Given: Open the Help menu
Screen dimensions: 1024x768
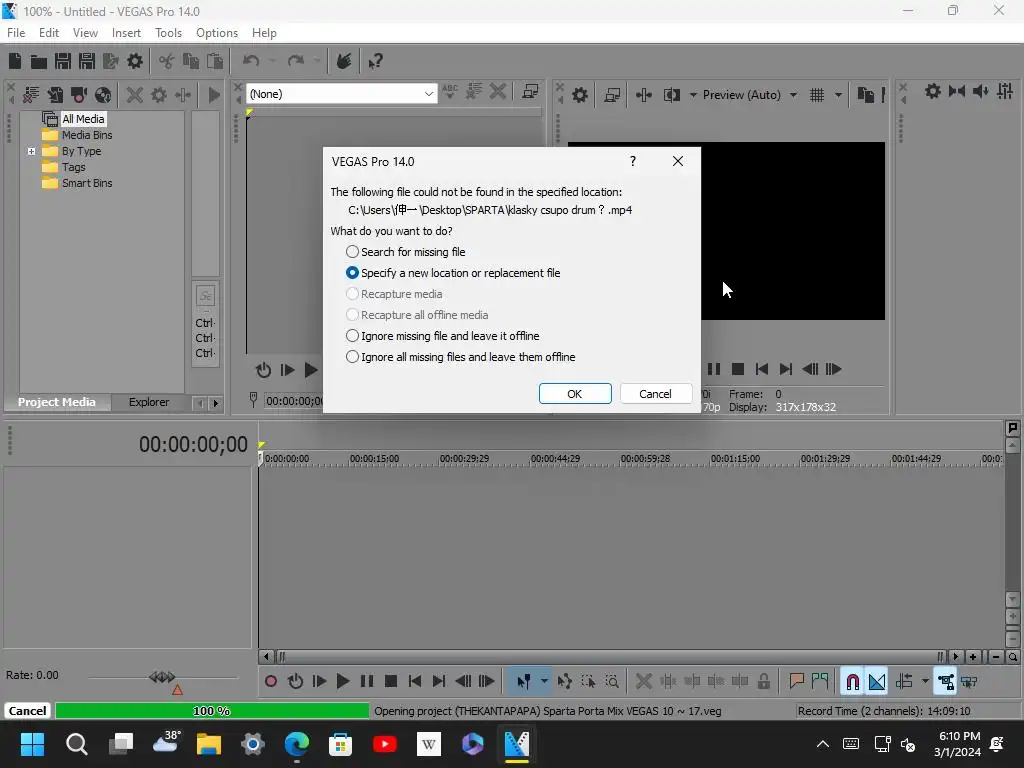Looking at the screenshot, I should pyautogui.click(x=264, y=33).
